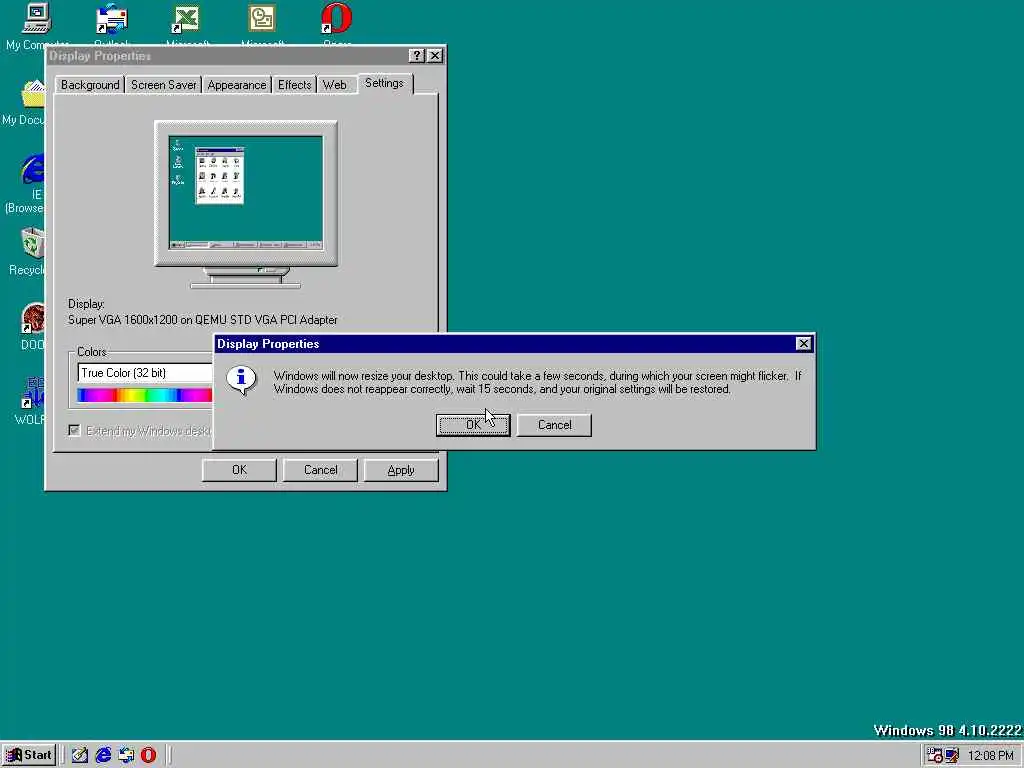
Task: Open True Color (32 bit) colors dropdown
Action: [x=145, y=373]
